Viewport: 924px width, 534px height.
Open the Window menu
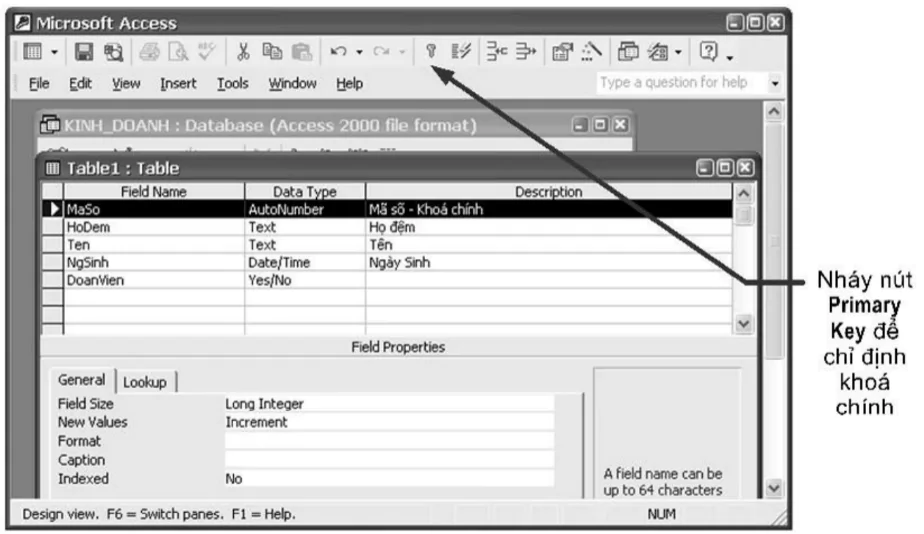[292, 84]
